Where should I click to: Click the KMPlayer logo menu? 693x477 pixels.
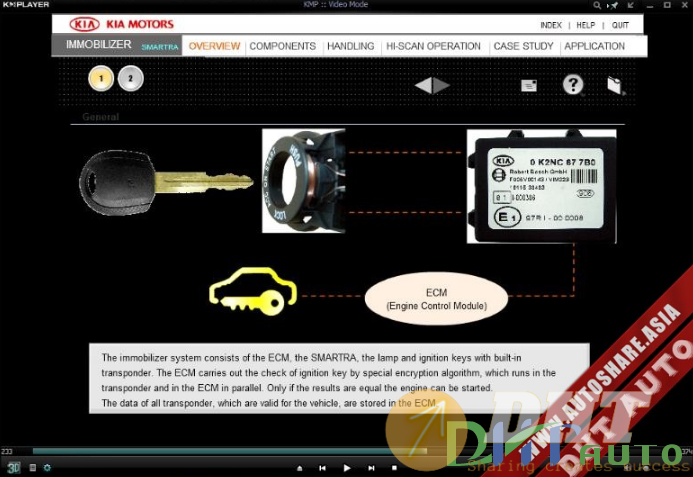point(26,4)
